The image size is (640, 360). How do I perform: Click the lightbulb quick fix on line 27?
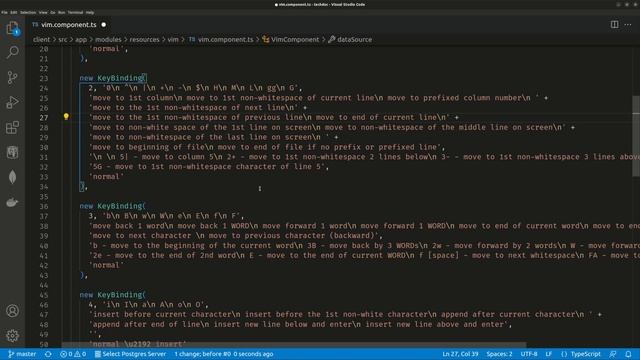click(66, 117)
